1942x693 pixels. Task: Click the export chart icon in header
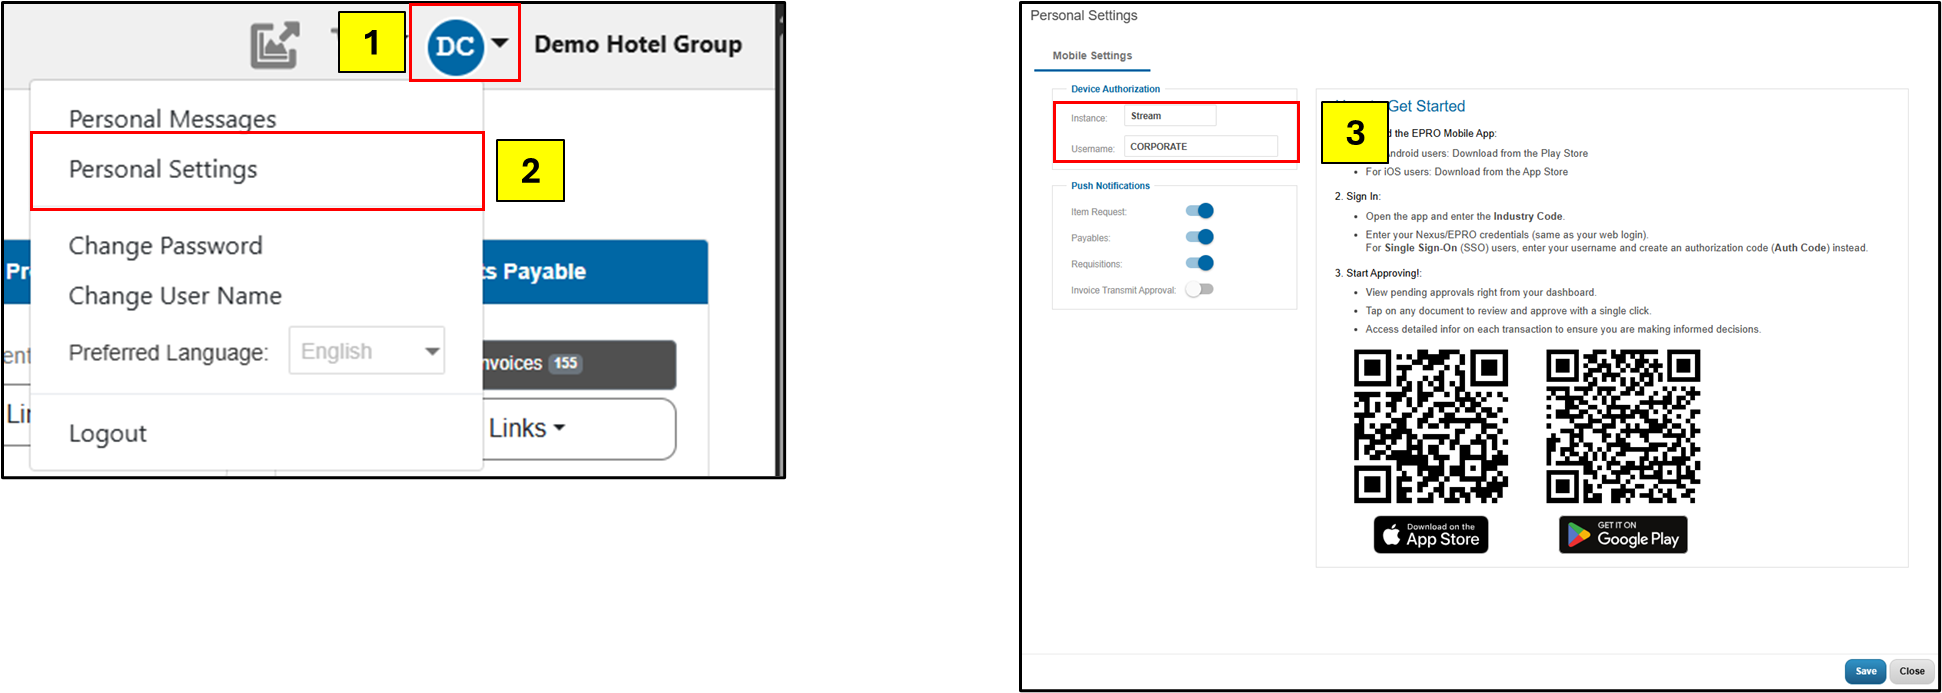coord(275,45)
